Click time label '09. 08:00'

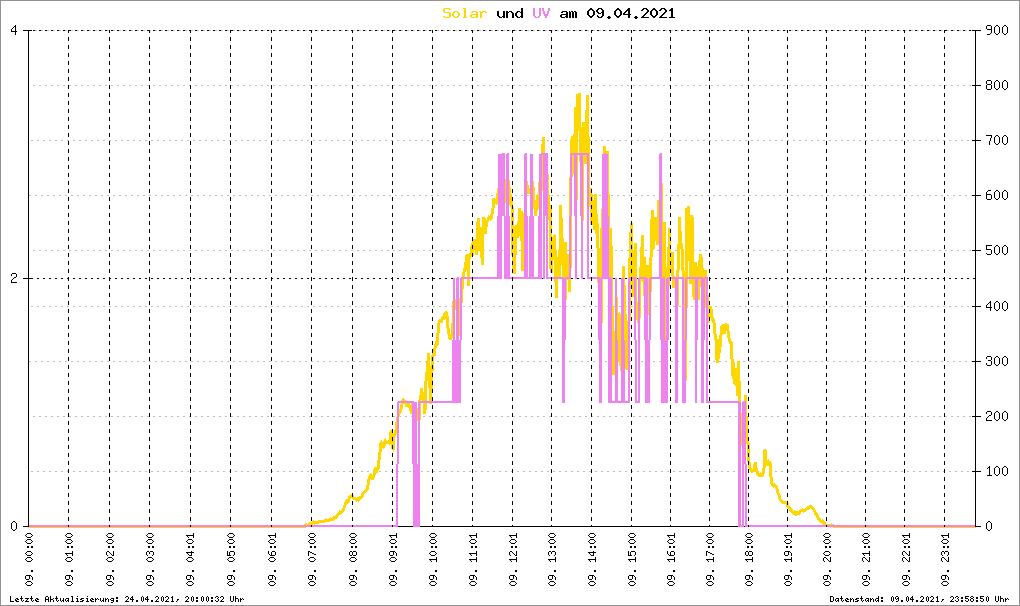coord(353,559)
